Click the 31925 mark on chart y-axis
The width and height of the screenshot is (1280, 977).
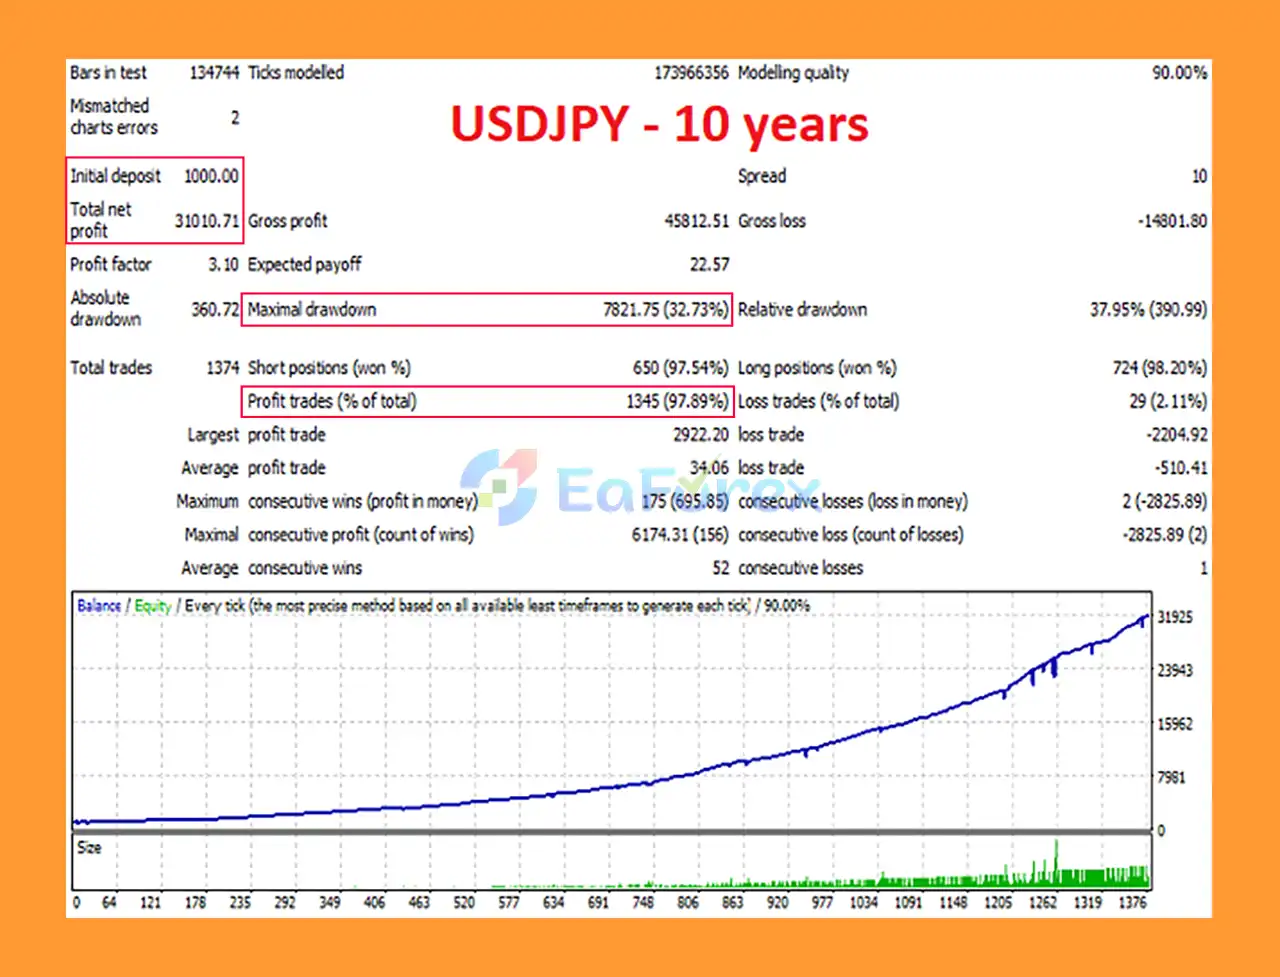[1175, 617]
